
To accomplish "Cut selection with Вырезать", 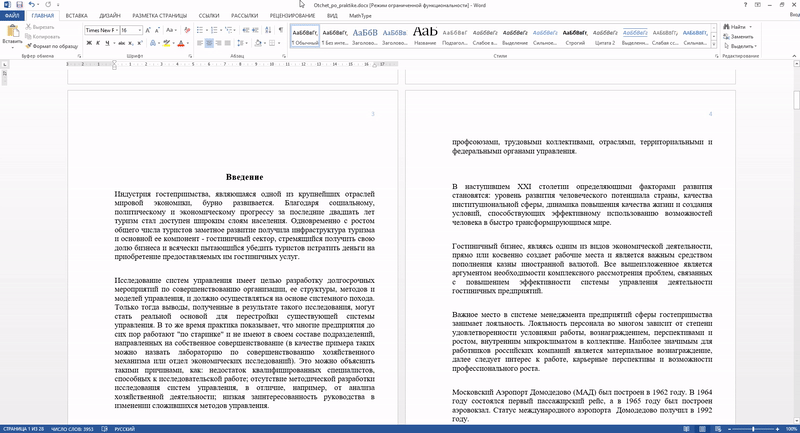I will tap(40, 27).
